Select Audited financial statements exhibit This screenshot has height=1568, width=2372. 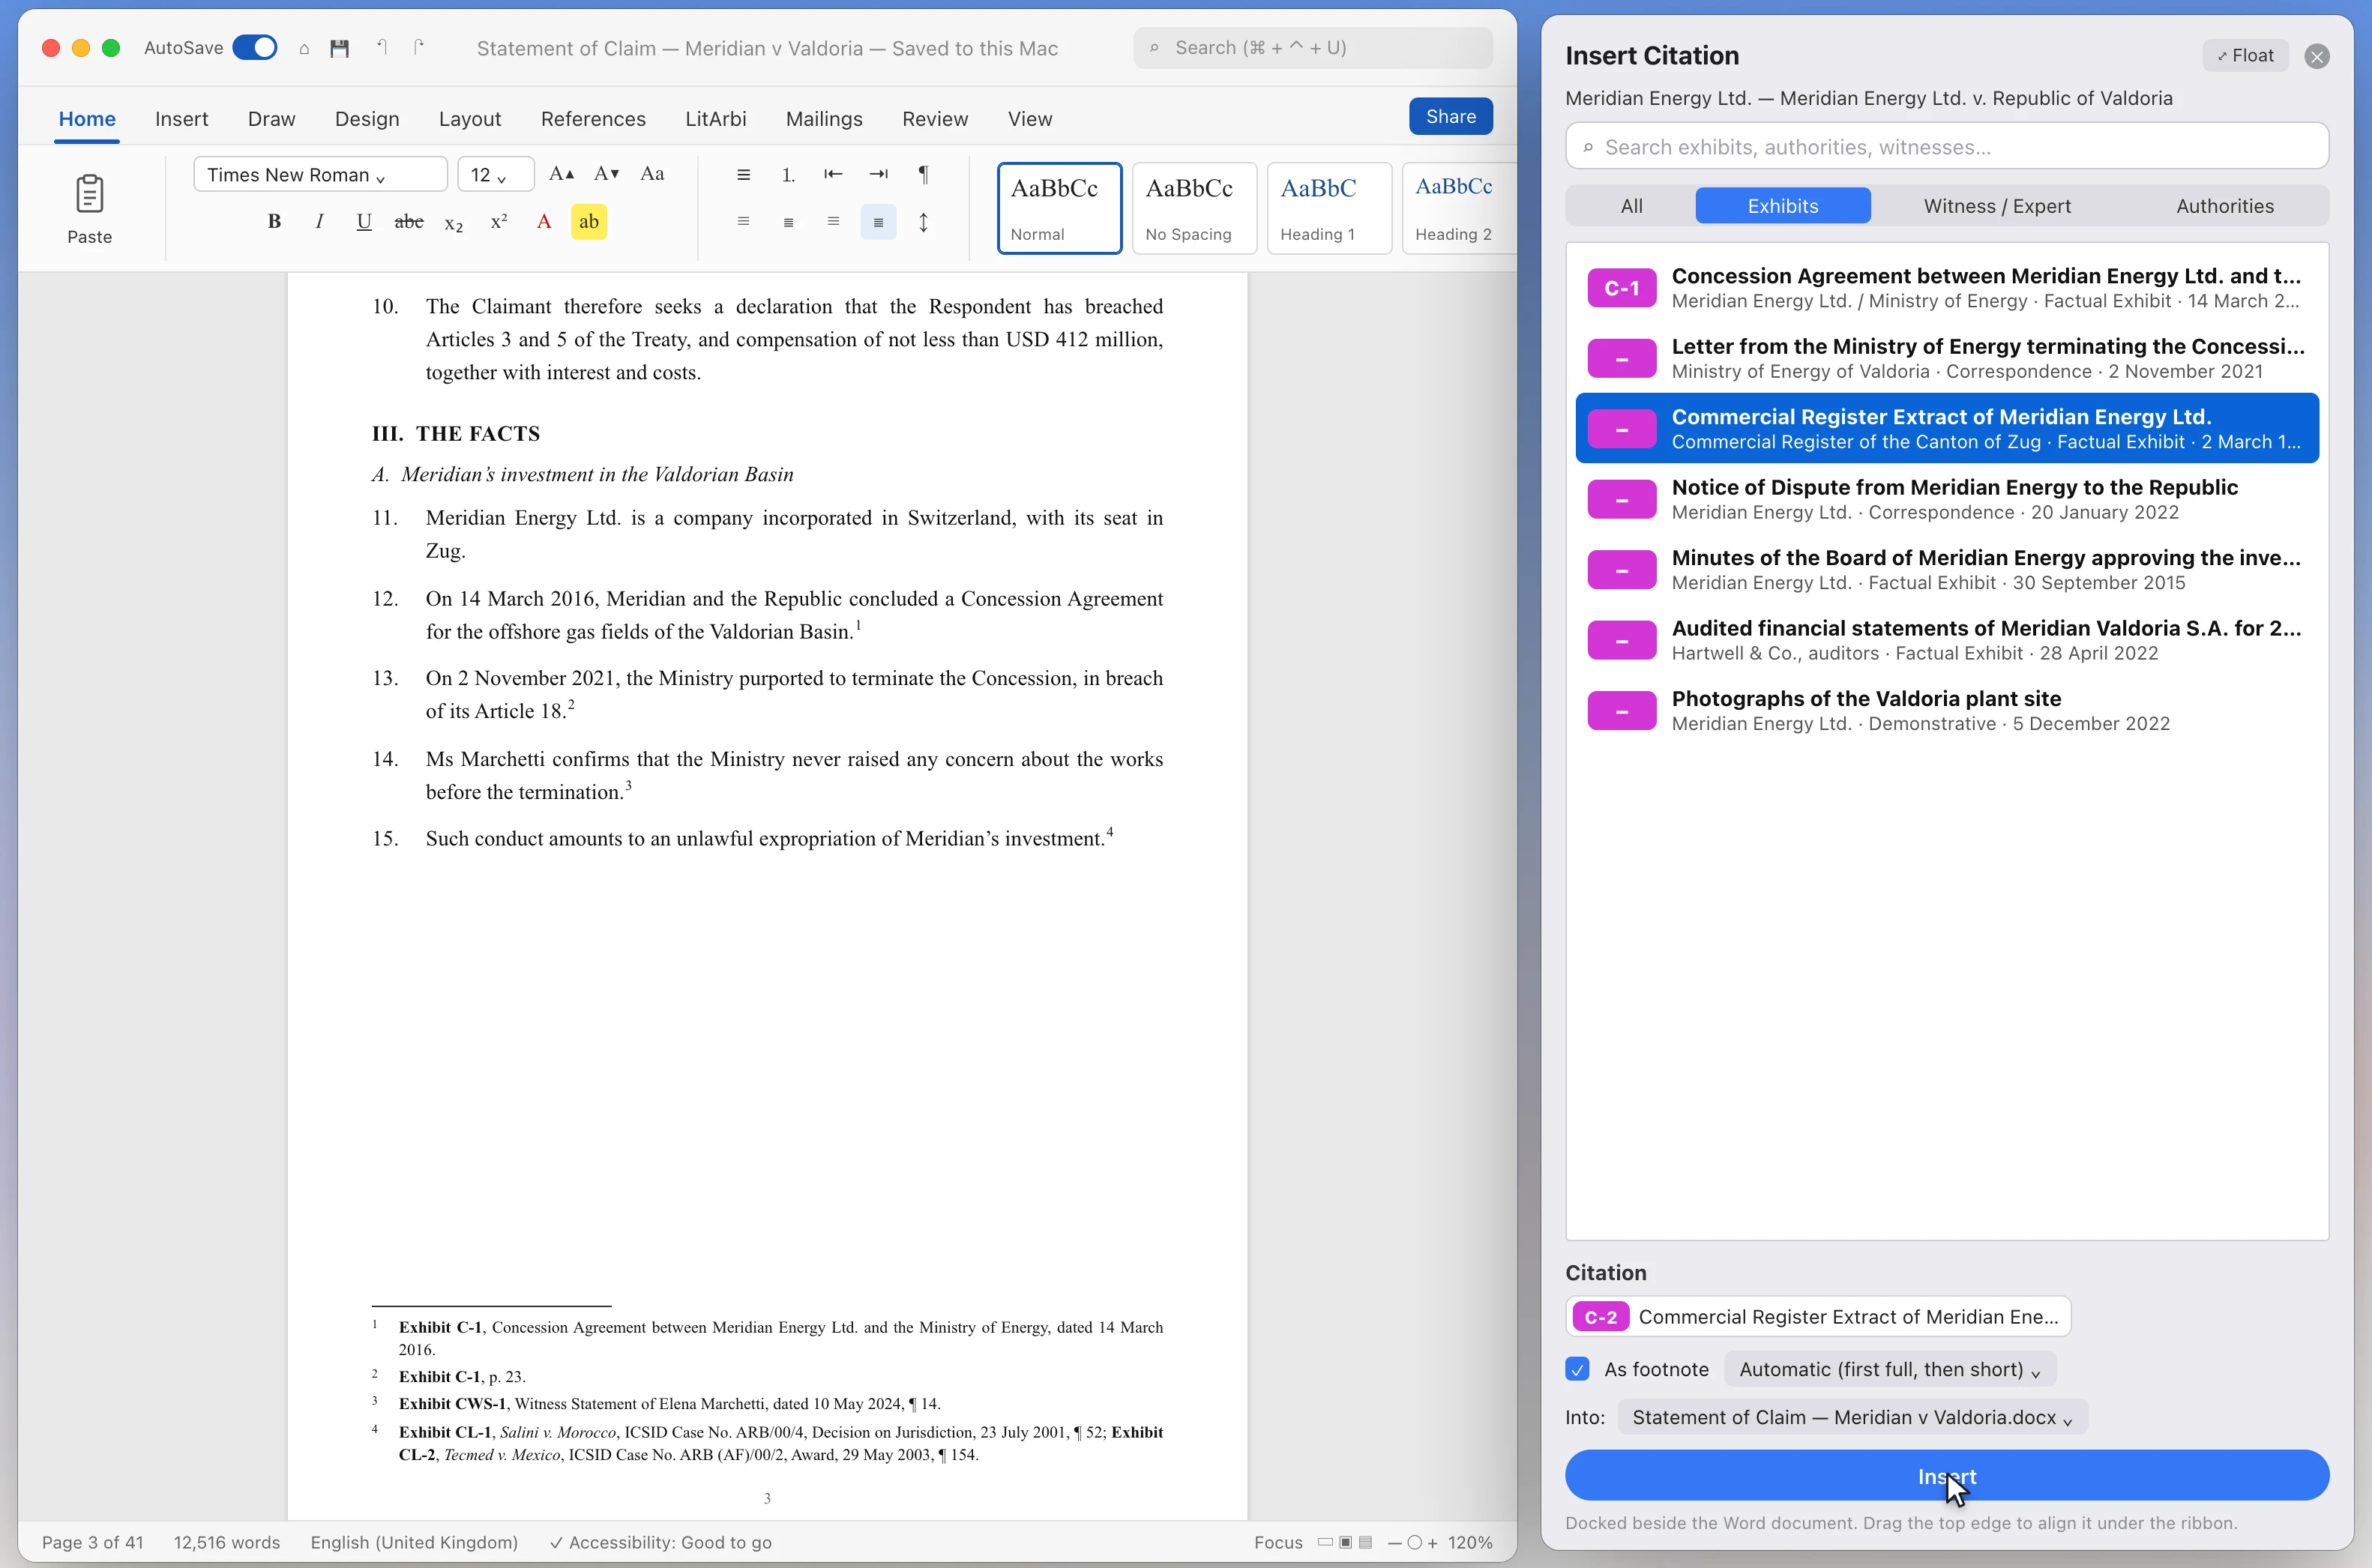click(1946, 640)
